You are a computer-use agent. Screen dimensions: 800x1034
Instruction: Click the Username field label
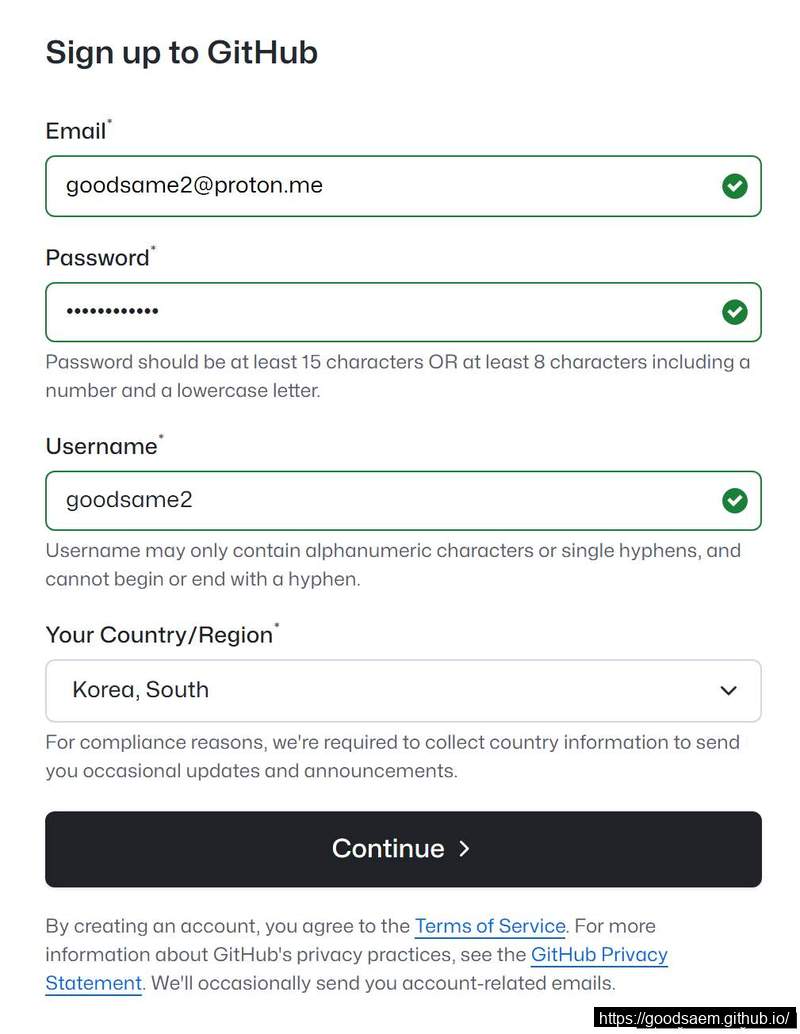104,446
